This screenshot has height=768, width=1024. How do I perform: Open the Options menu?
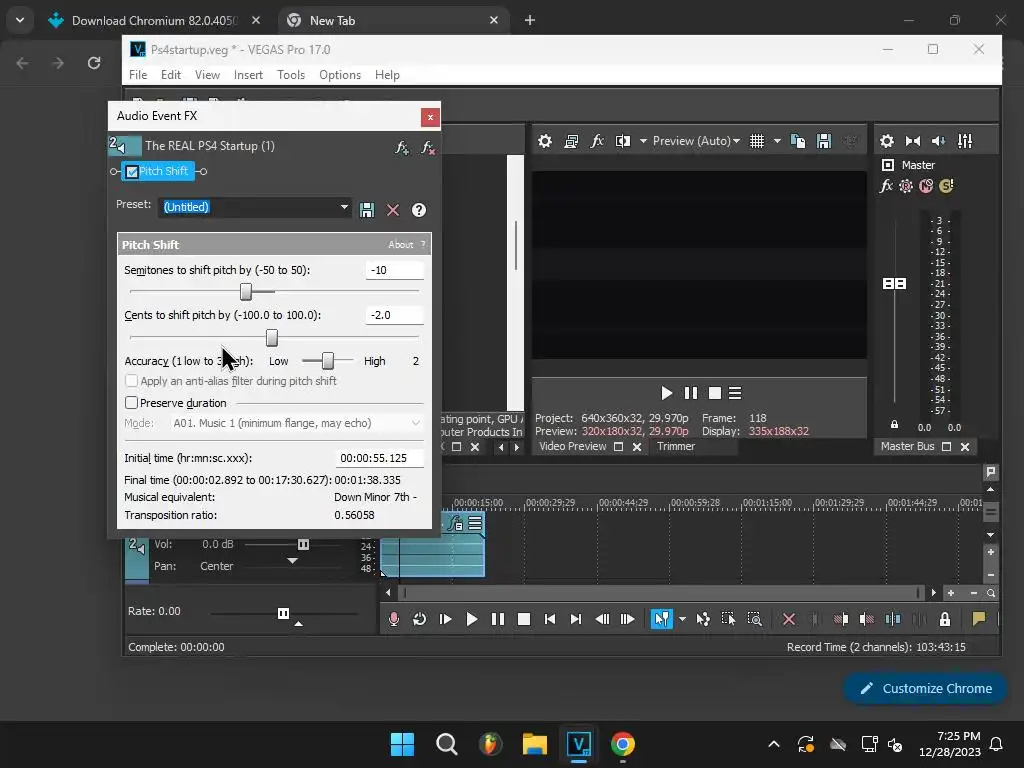click(x=340, y=75)
